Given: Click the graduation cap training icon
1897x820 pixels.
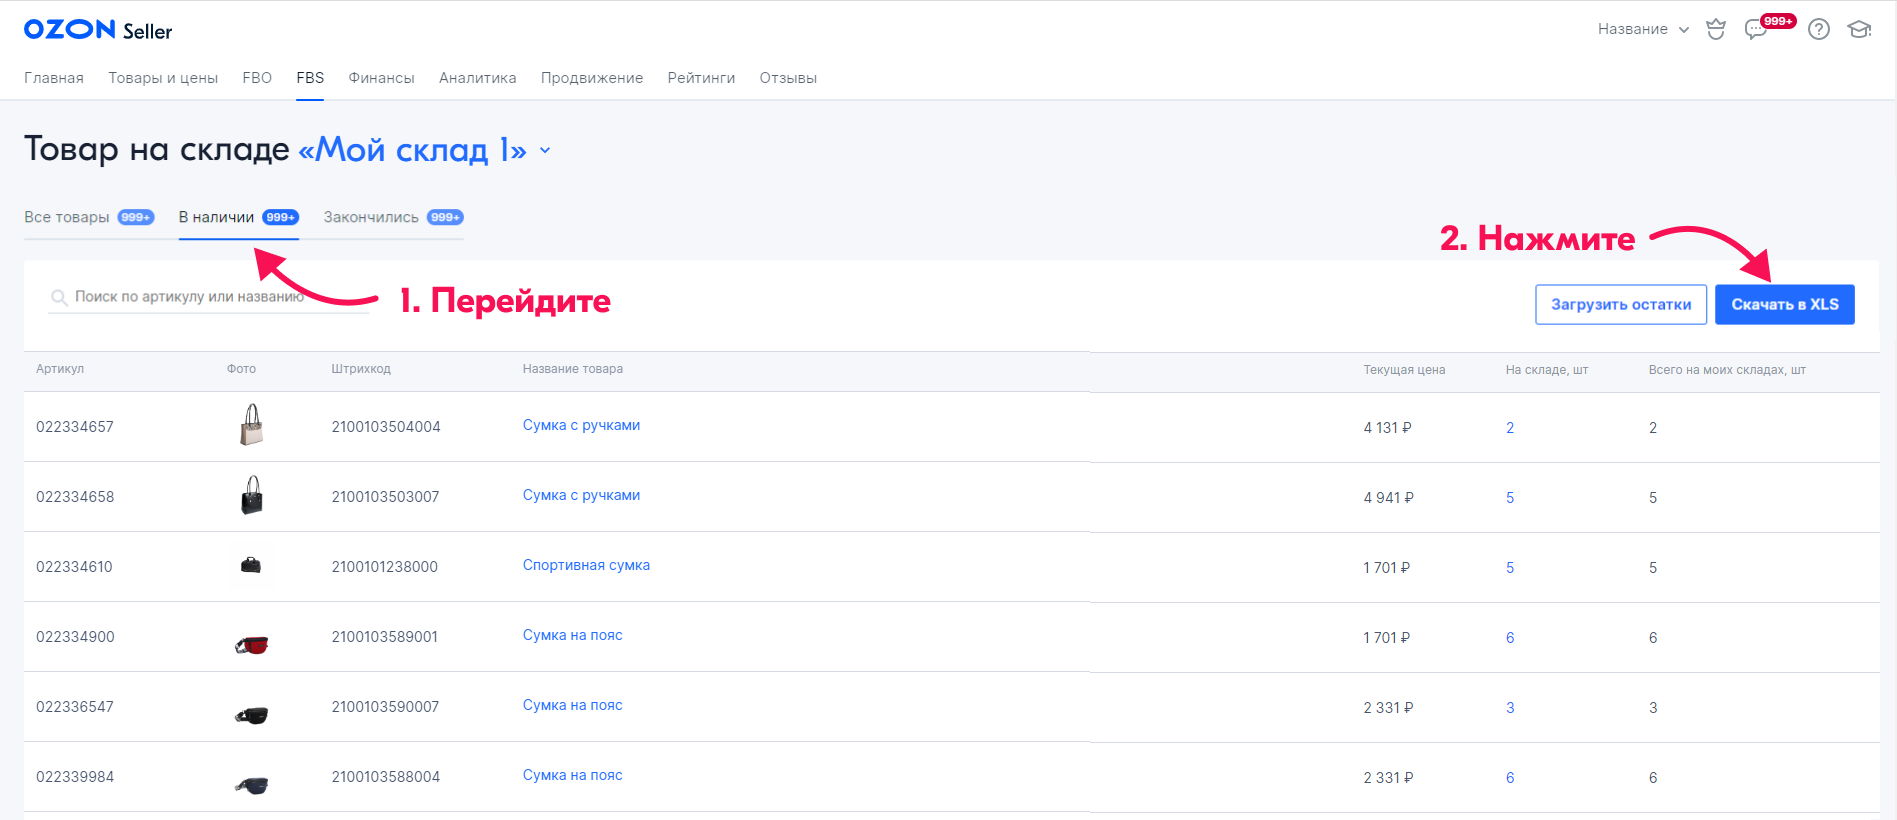Looking at the screenshot, I should [1859, 30].
